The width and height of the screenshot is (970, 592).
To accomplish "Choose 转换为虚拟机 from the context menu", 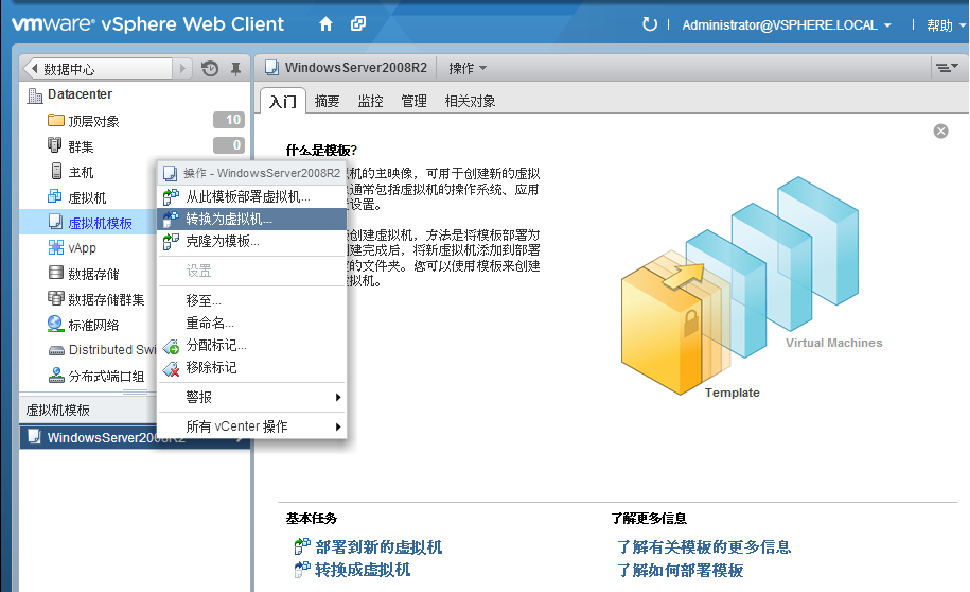I will click(x=252, y=219).
